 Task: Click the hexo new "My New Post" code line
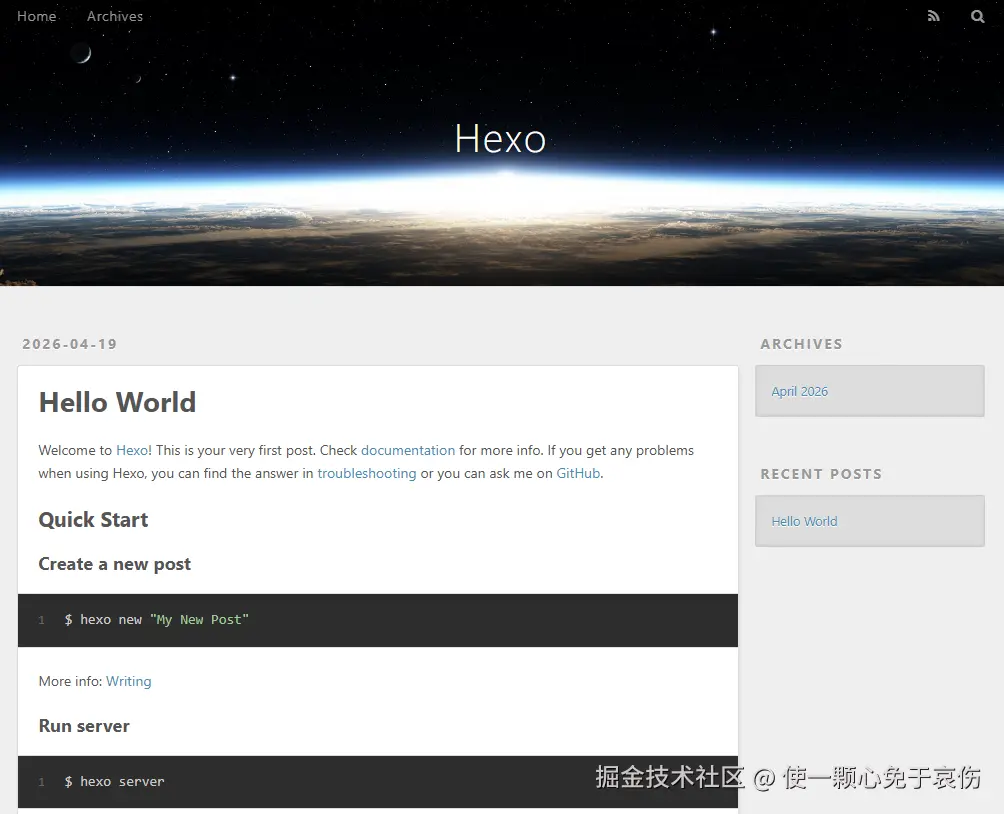[156, 619]
